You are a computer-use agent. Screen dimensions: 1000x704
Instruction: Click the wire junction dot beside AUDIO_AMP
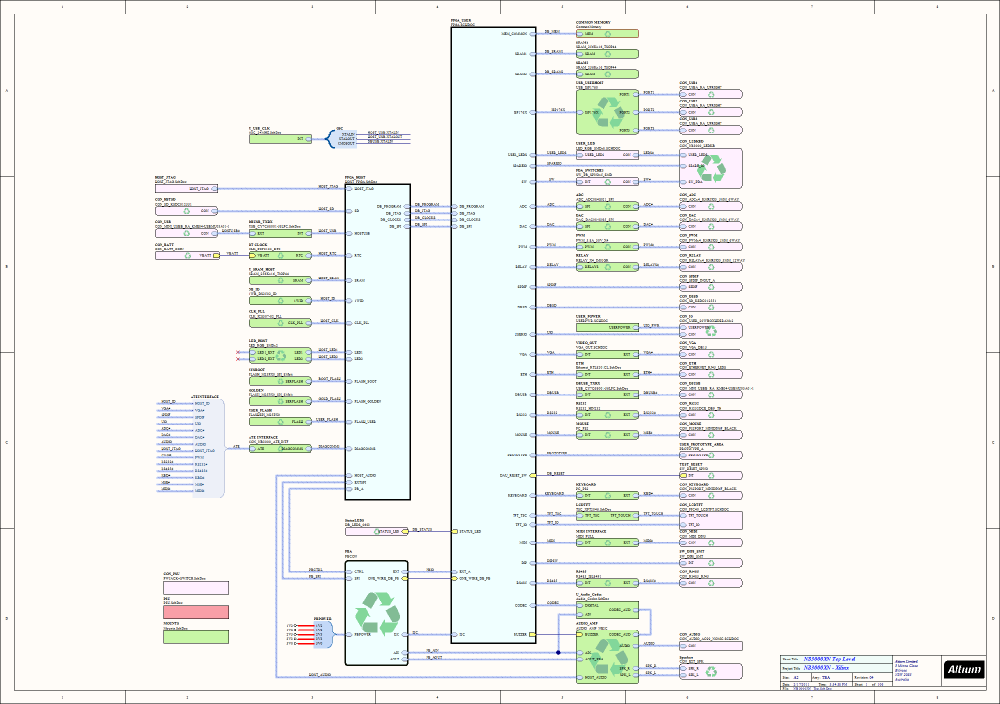558,652
